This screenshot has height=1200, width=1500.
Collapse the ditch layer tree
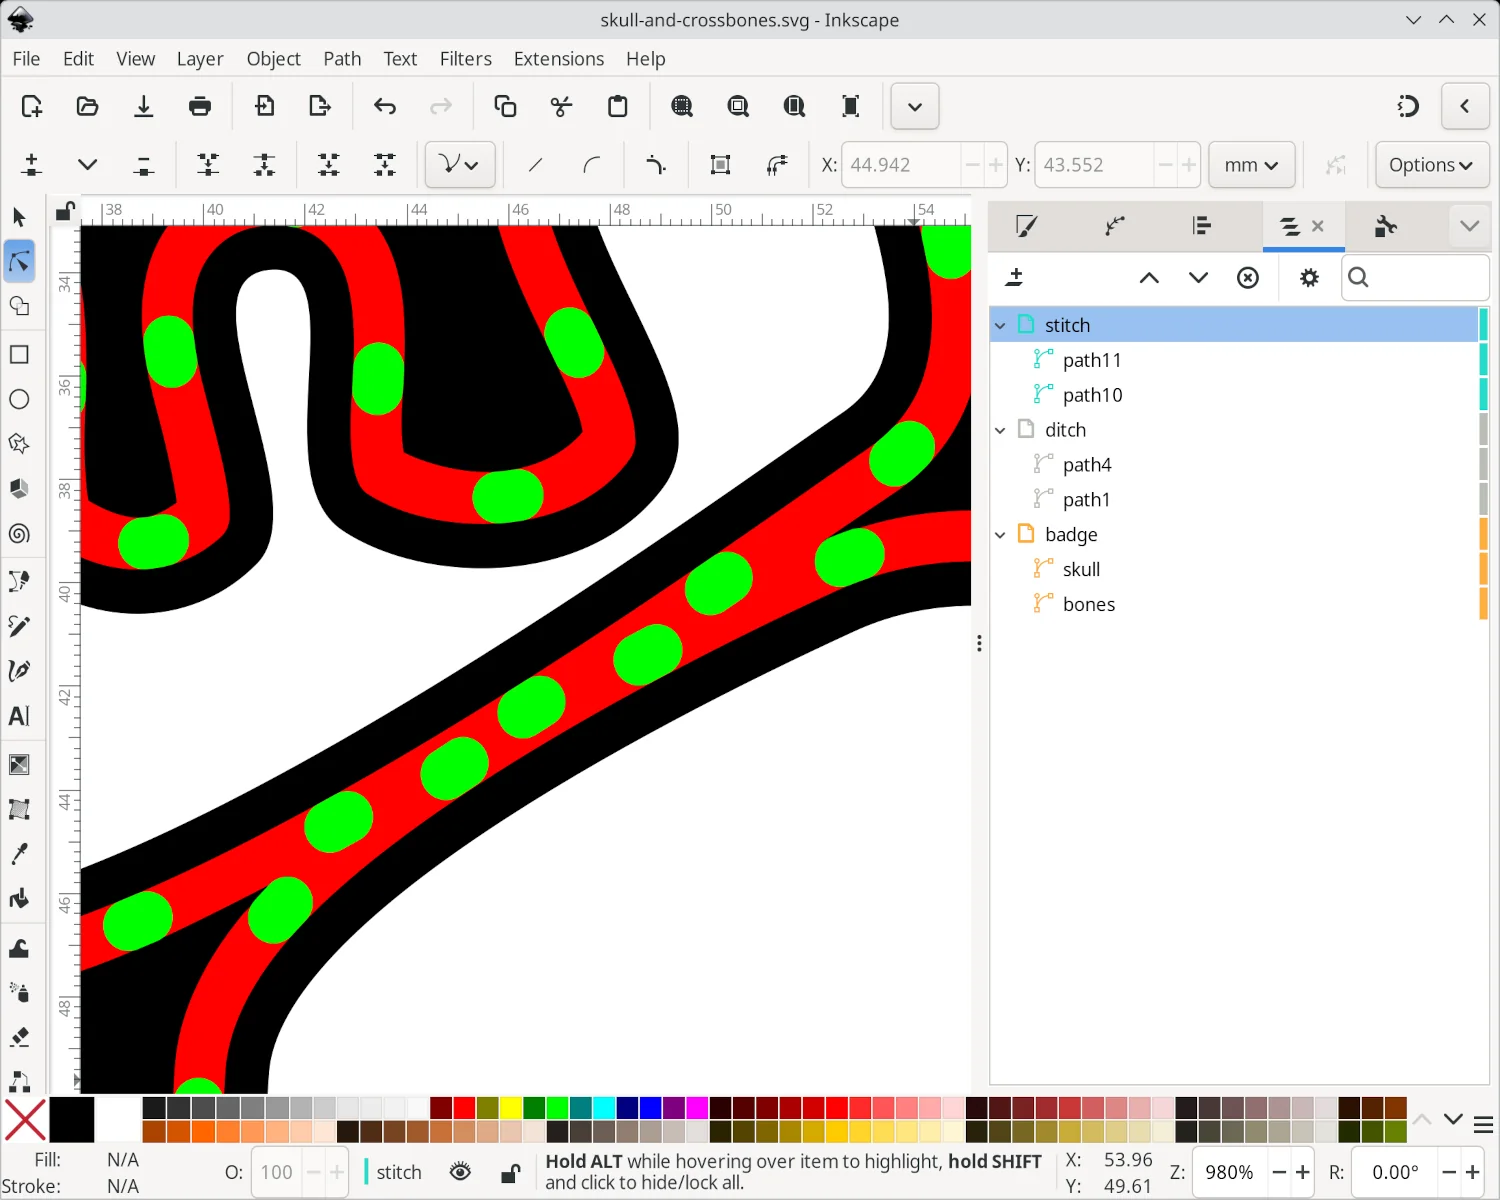1000,431
